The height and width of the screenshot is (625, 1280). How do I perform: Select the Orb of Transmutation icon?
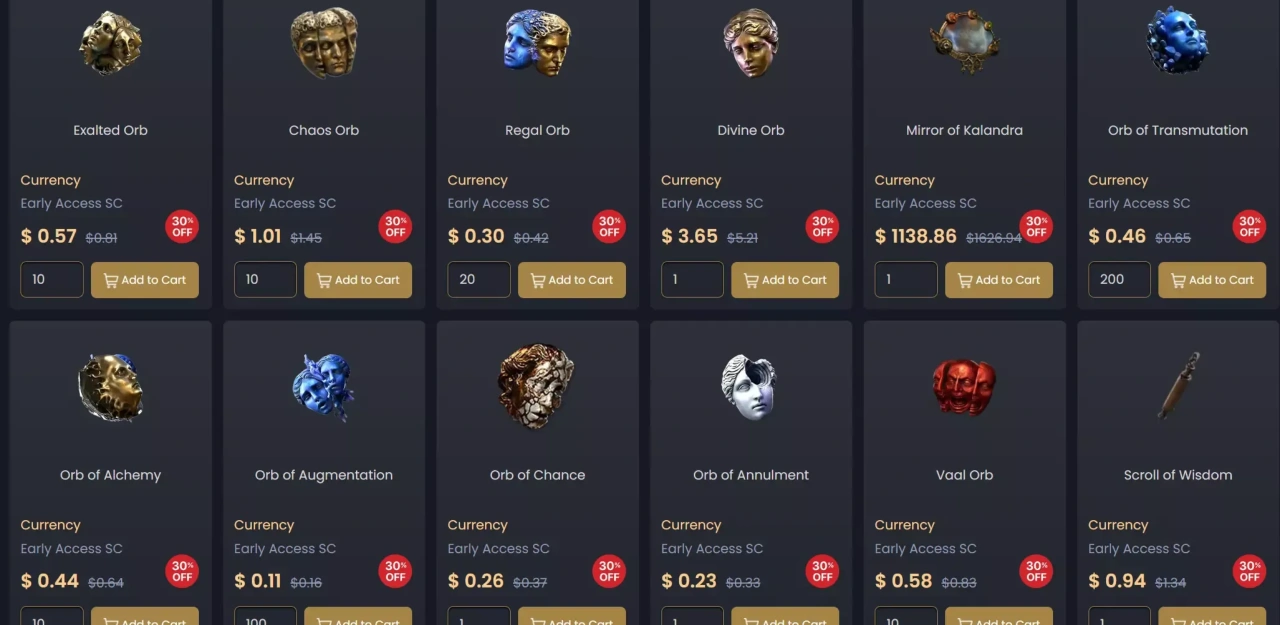click(1177, 42)
